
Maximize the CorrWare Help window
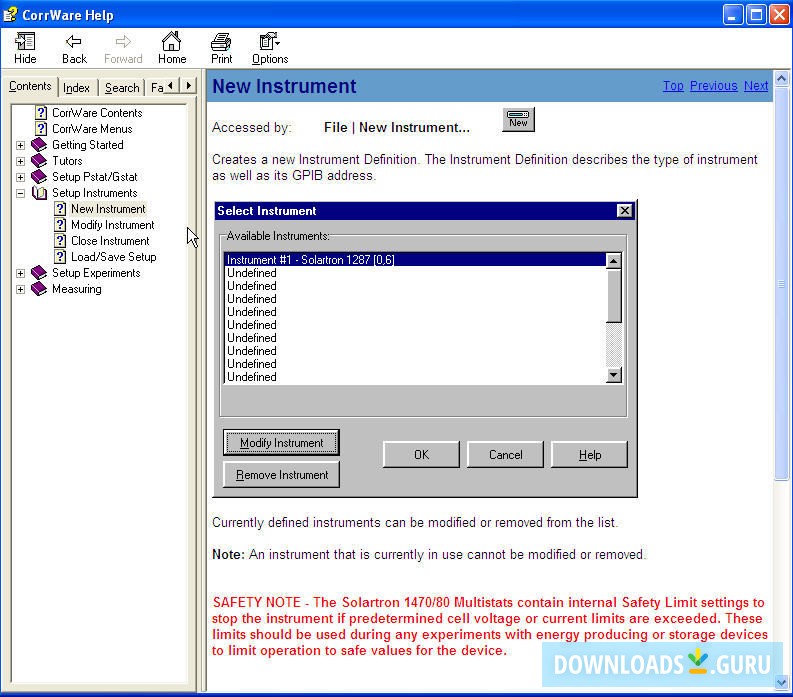tap(756, 15)
